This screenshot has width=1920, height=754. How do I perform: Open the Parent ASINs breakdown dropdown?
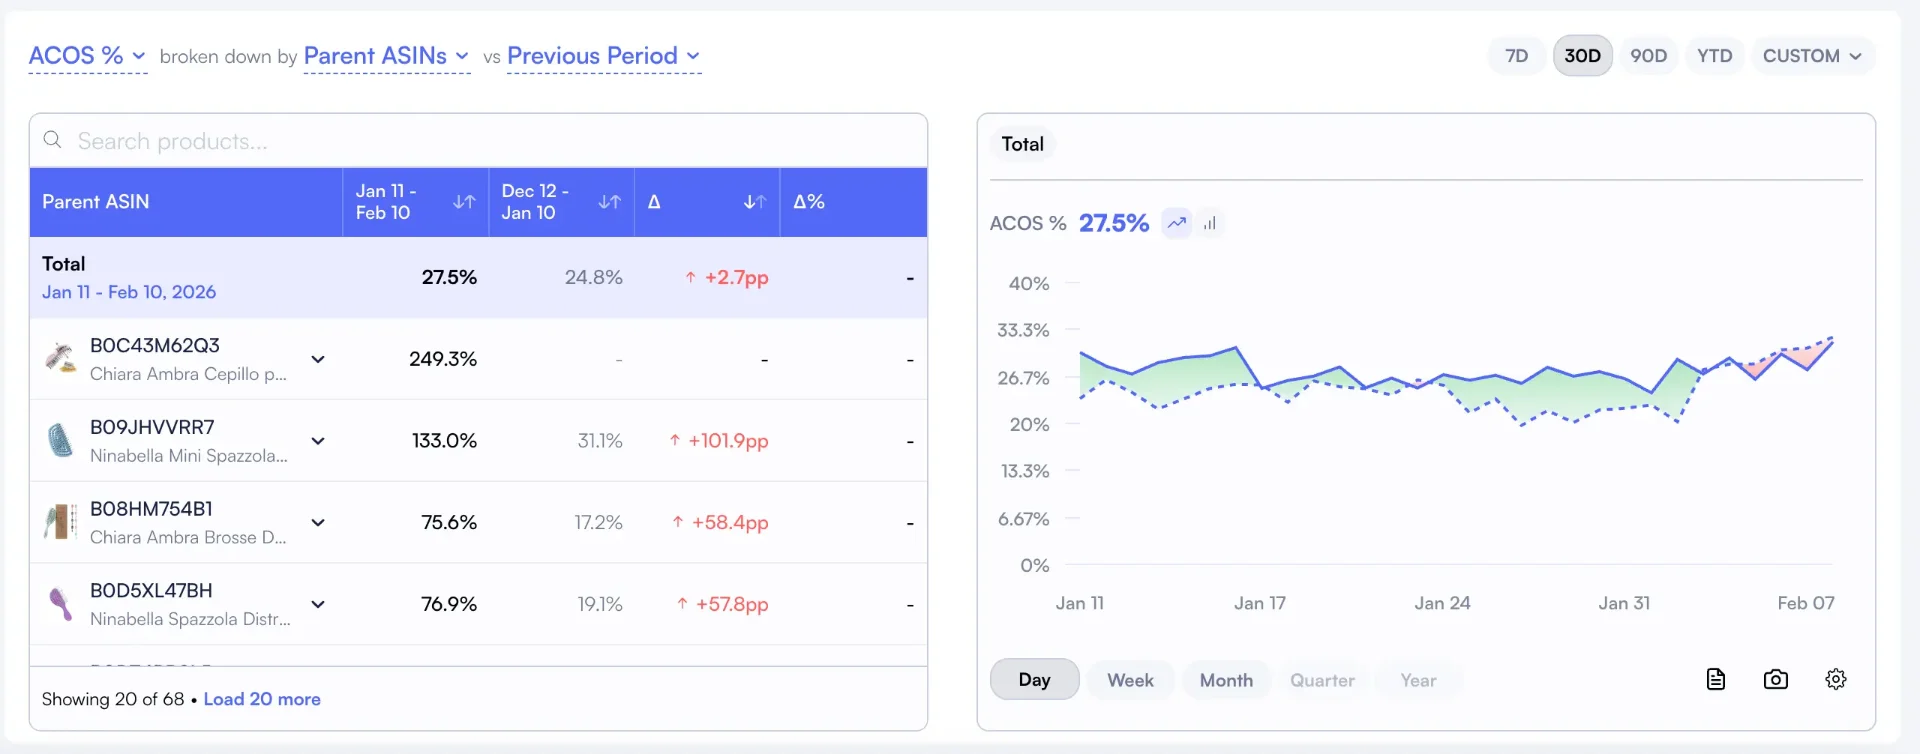pyautogui.click(x=386, y=56)
